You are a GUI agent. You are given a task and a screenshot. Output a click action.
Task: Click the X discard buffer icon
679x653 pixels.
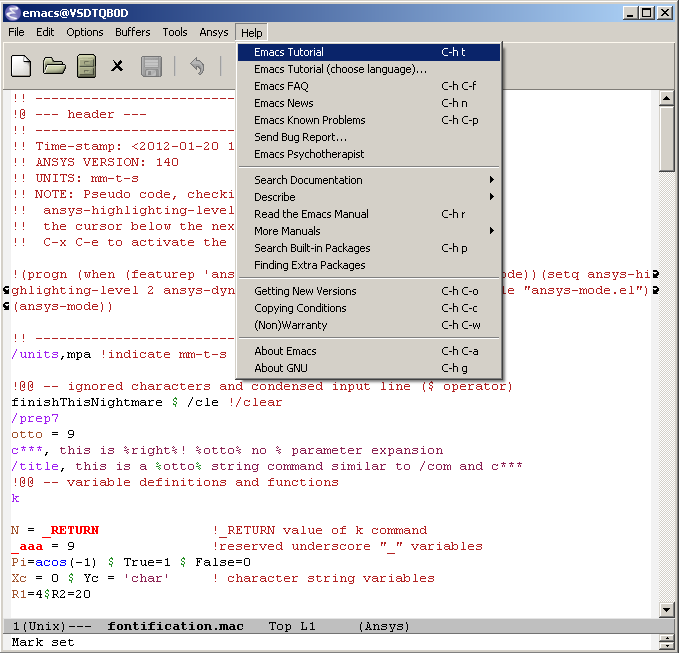(117, 66)
